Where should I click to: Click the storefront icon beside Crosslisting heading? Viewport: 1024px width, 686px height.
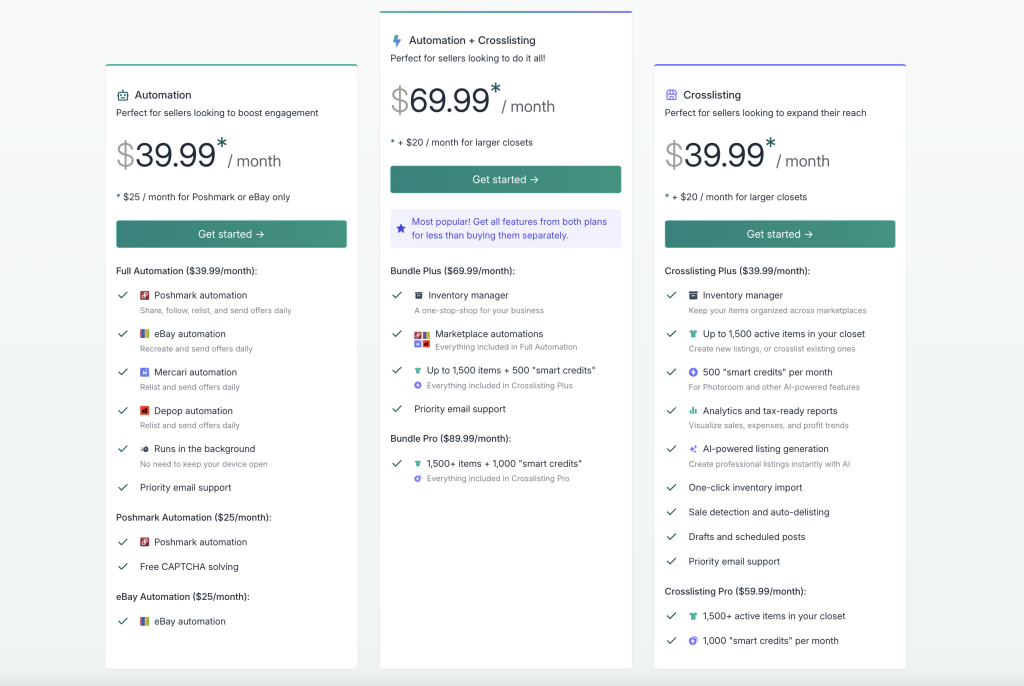coord(671,95)
